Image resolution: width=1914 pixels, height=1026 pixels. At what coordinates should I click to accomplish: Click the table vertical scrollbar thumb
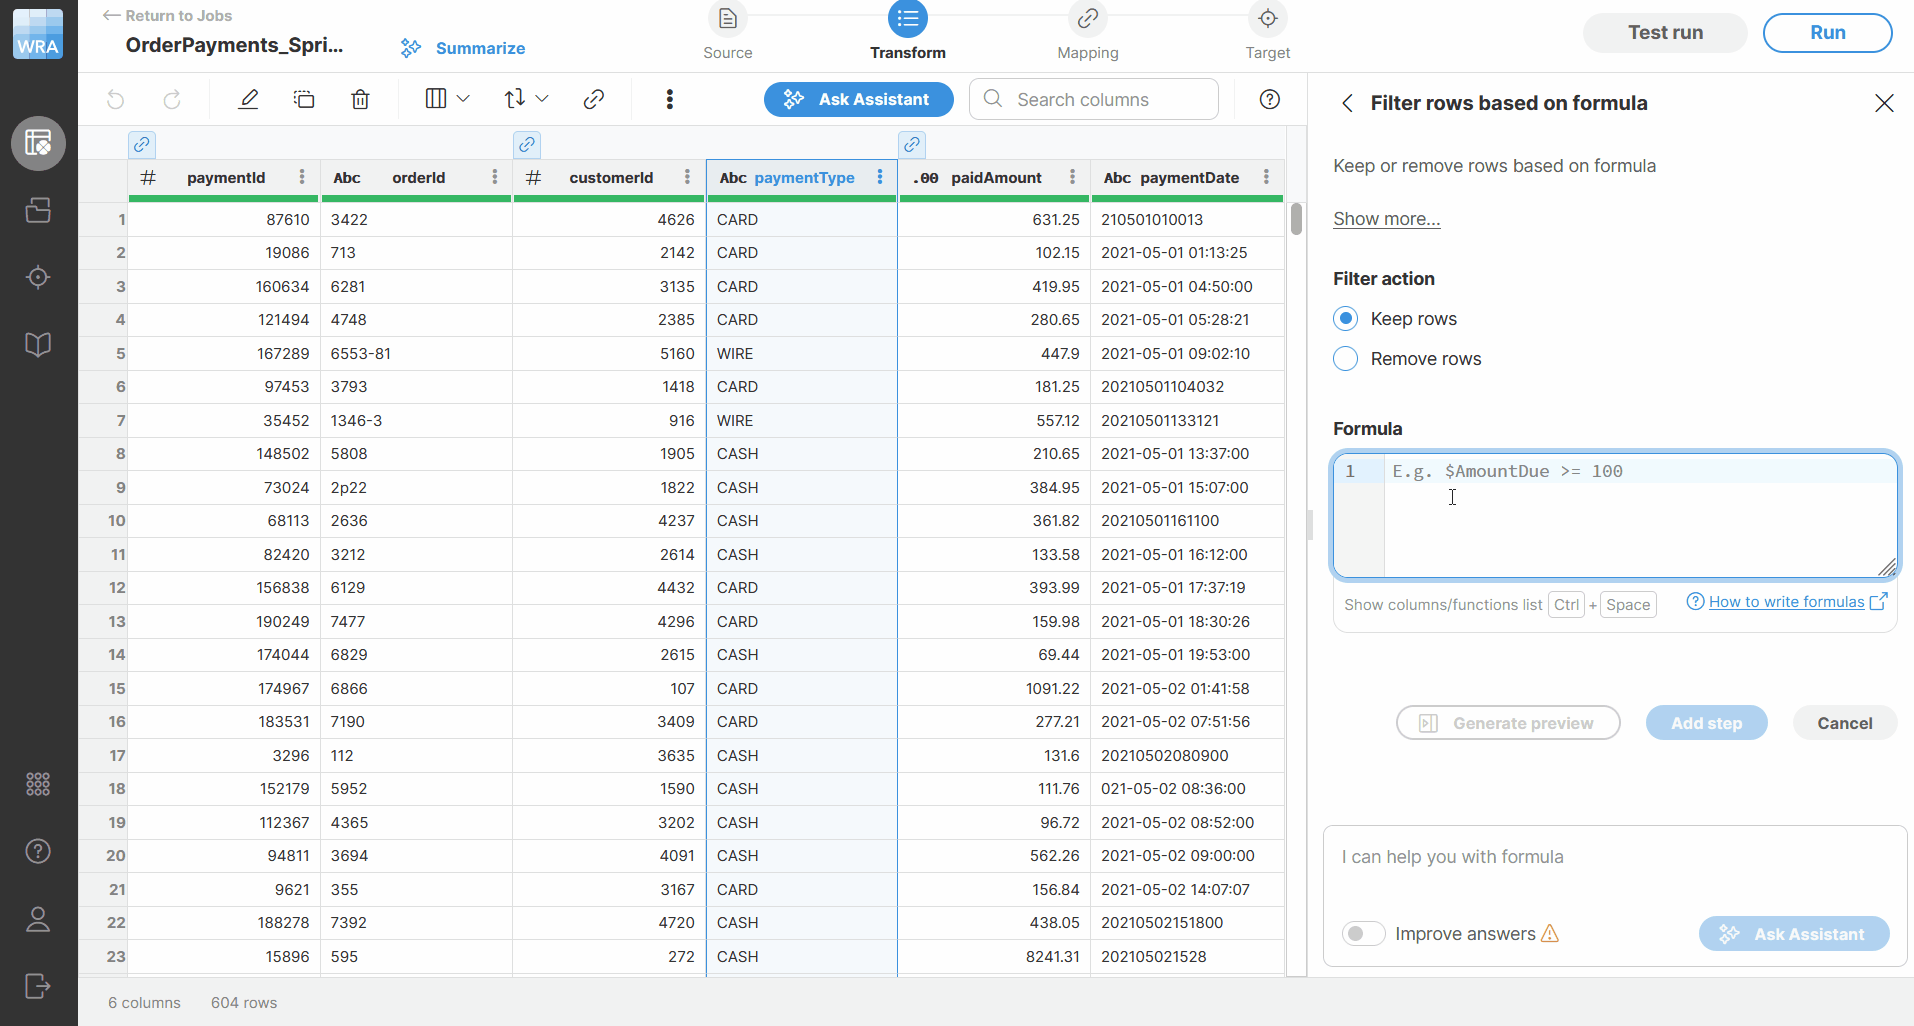point(1296,219)
